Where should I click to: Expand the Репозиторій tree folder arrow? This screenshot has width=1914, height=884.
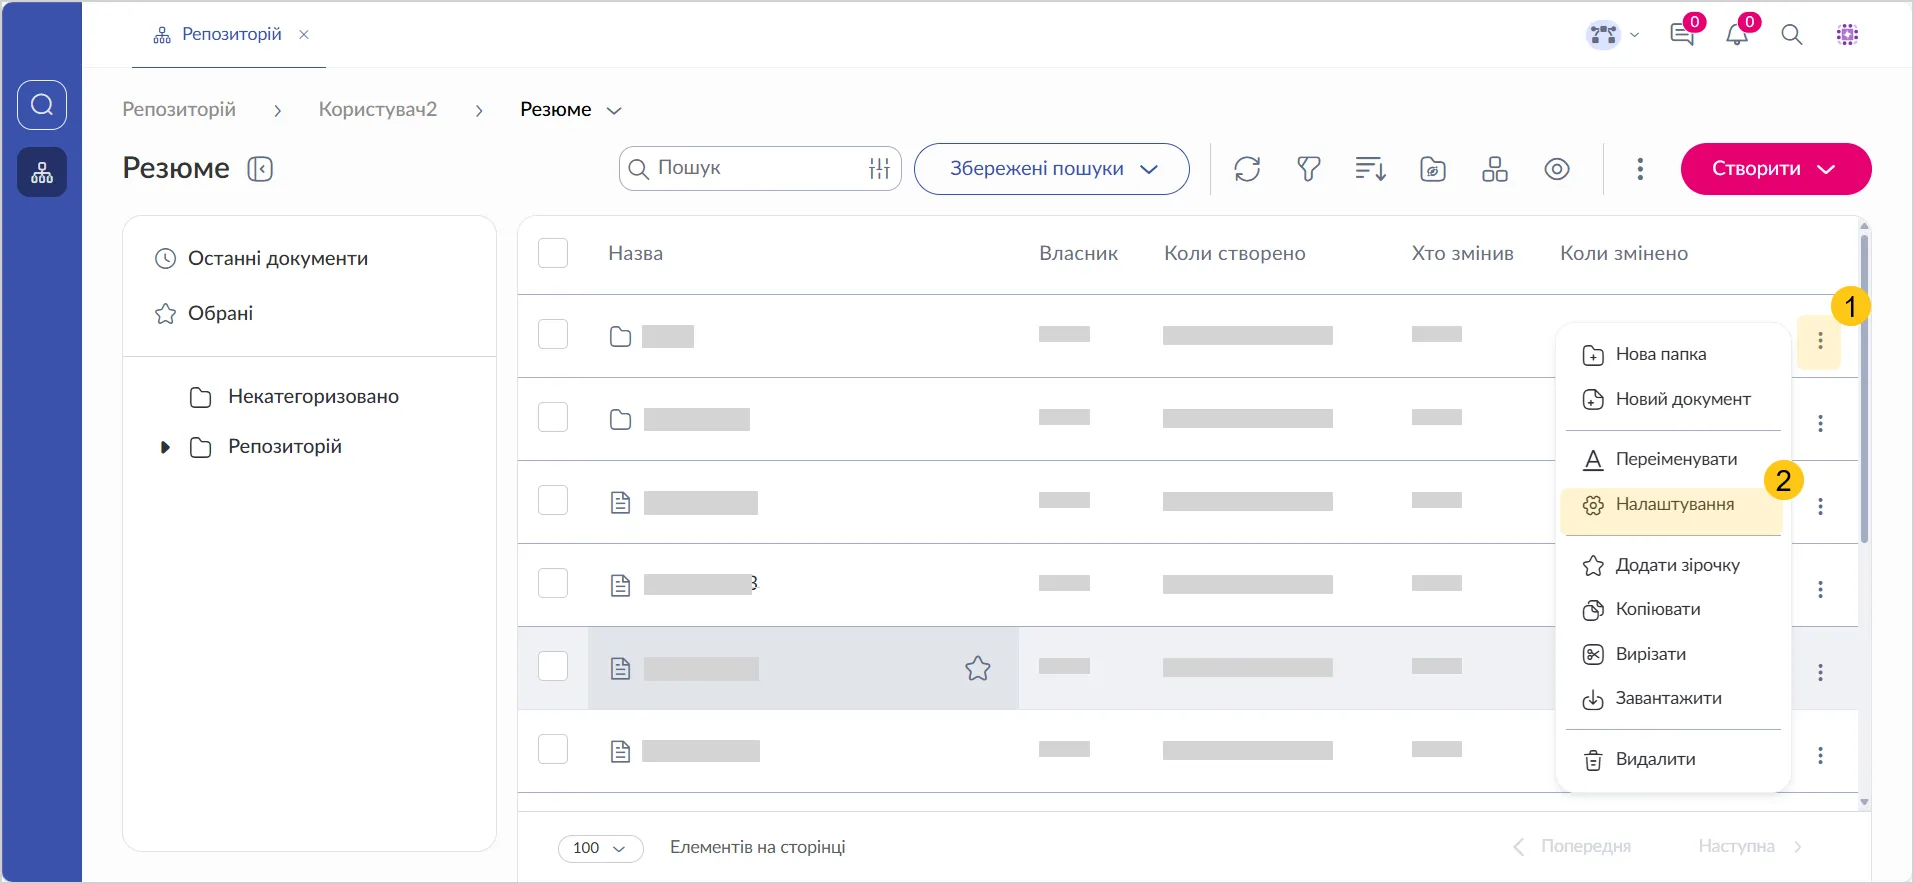click(x=165, y=447)
